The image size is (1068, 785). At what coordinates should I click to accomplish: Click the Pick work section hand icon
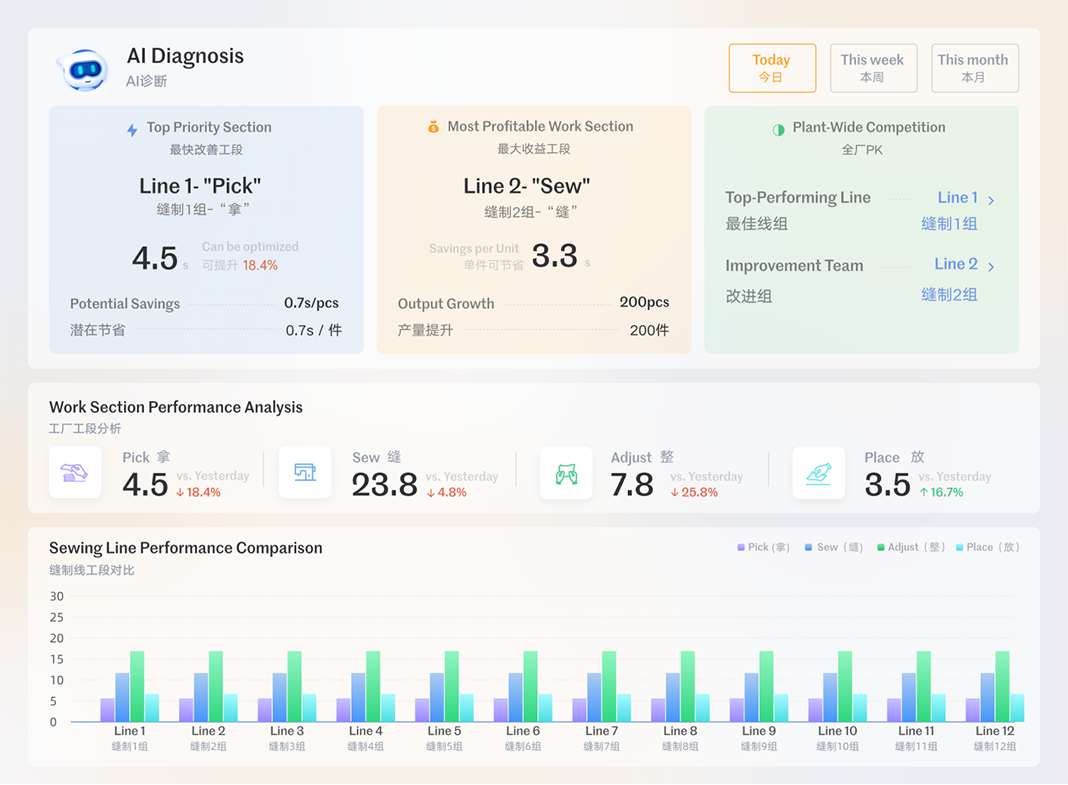[75, 472]
